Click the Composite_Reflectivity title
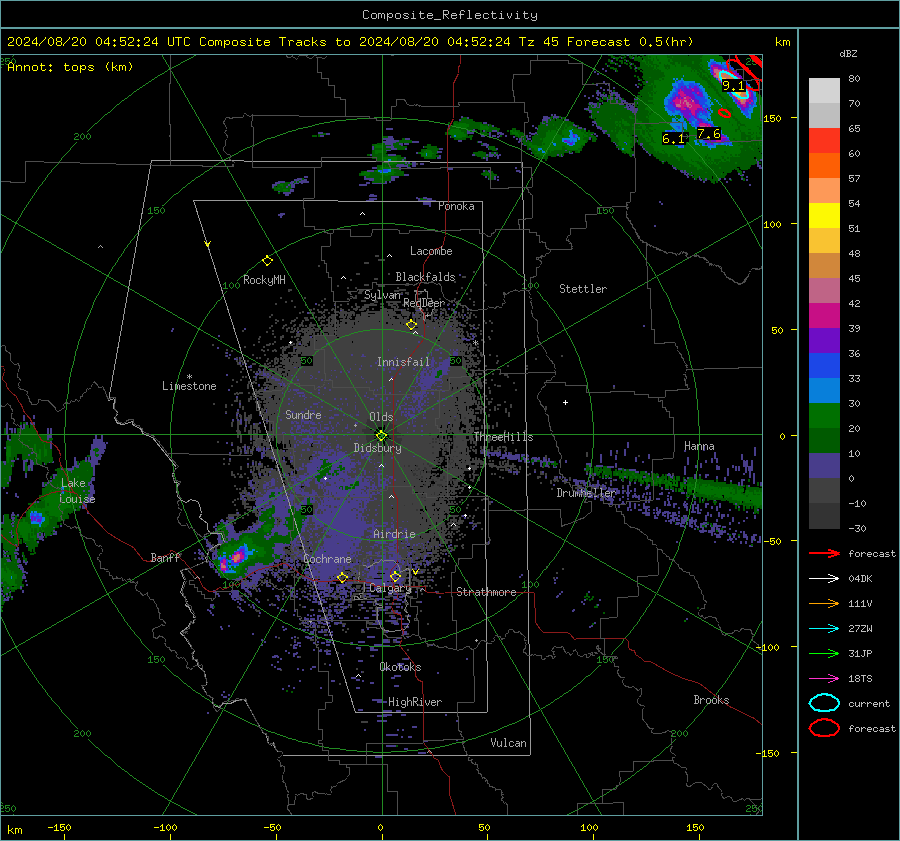The height and width of the screenshot is (841, 900). click(x=449, y=15)
